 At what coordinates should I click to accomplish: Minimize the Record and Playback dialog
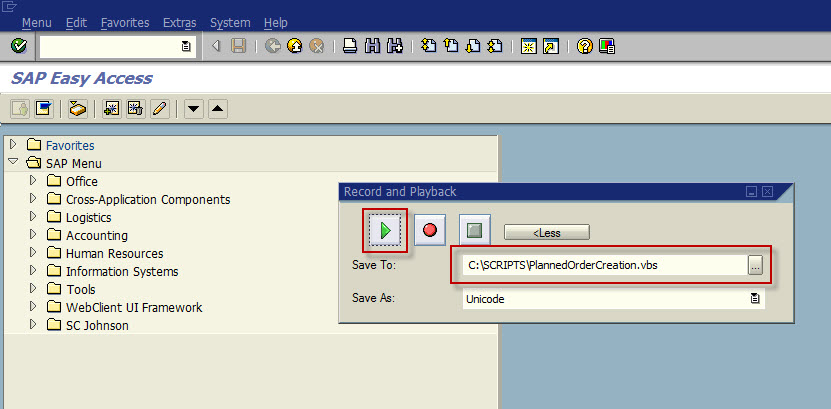pos(750,192)
